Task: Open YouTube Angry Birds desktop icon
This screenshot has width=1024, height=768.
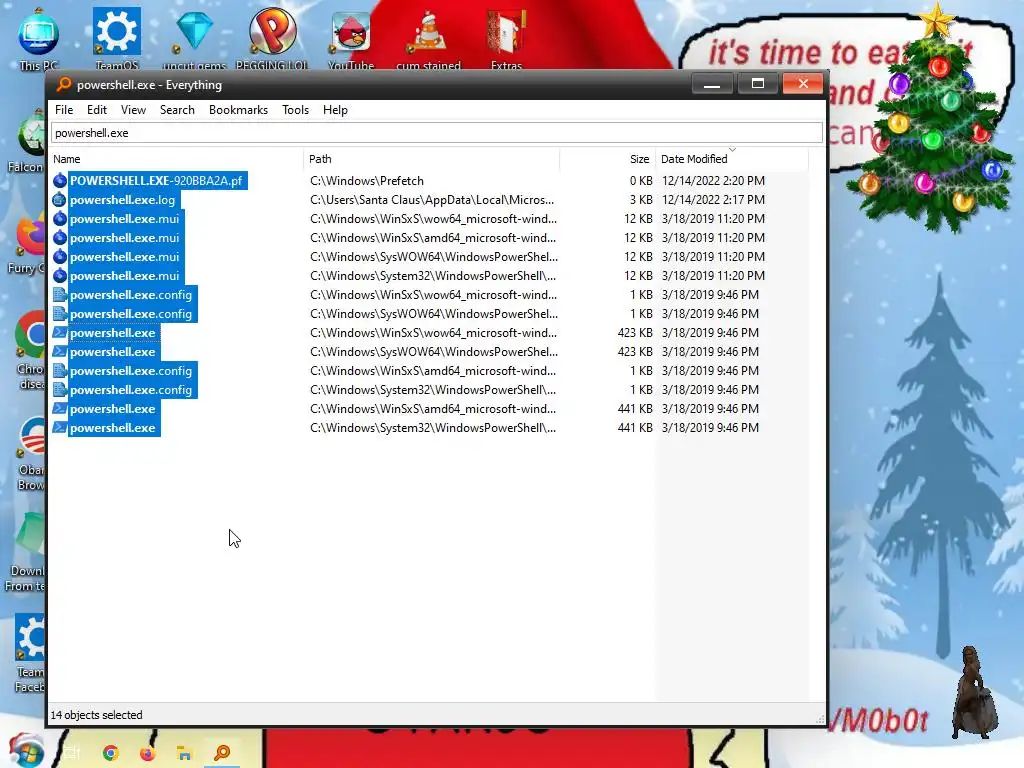Action: (x=351, y=38)
